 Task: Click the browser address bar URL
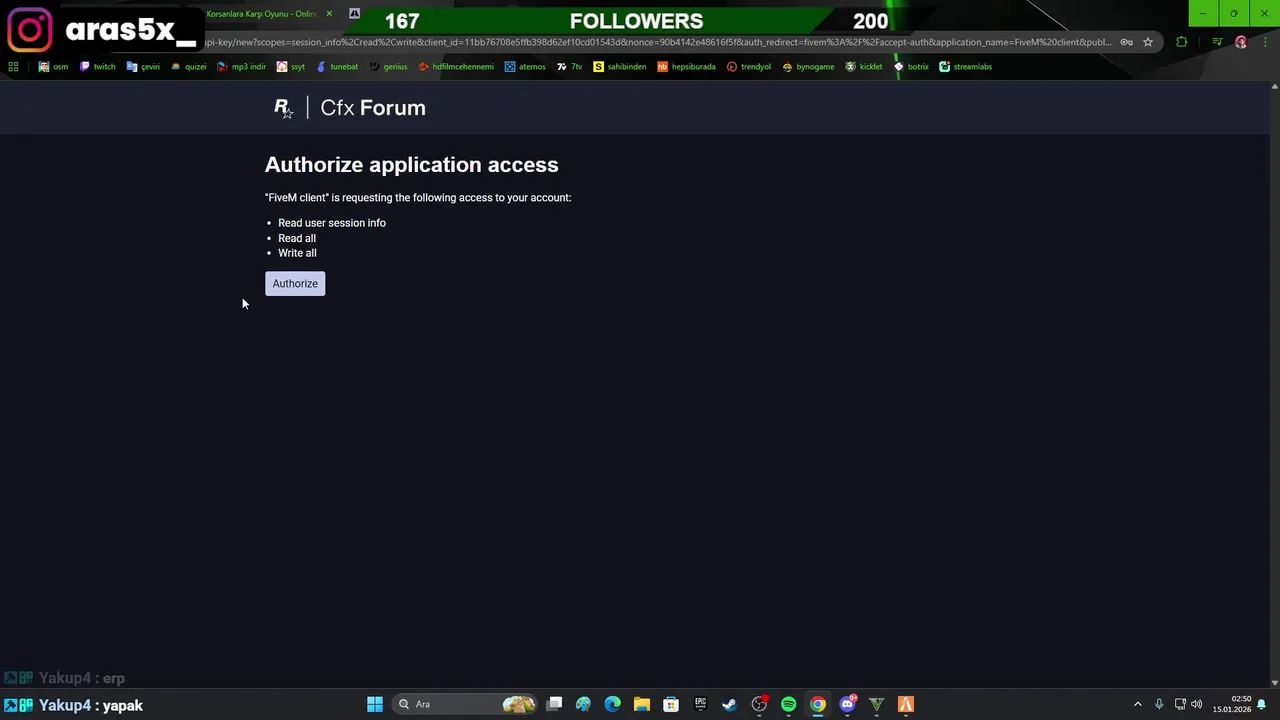(x=658, y=42)
